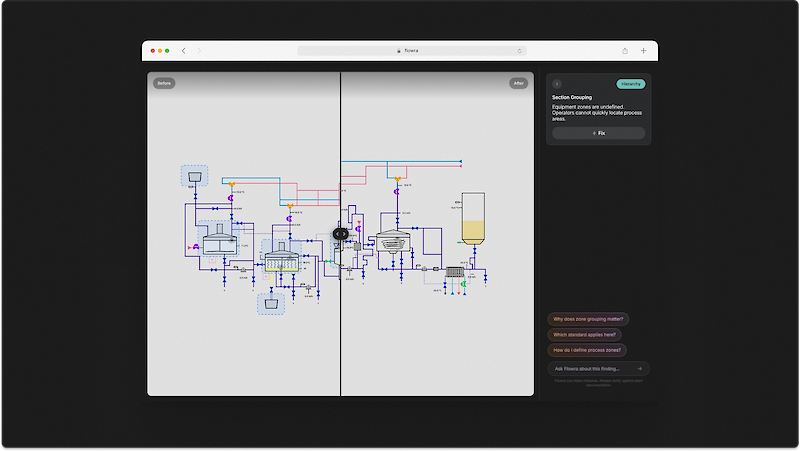Focus the Ask Flowra about this finding field
The height and width of the screenshot is (451, 800).
[598, 368]
